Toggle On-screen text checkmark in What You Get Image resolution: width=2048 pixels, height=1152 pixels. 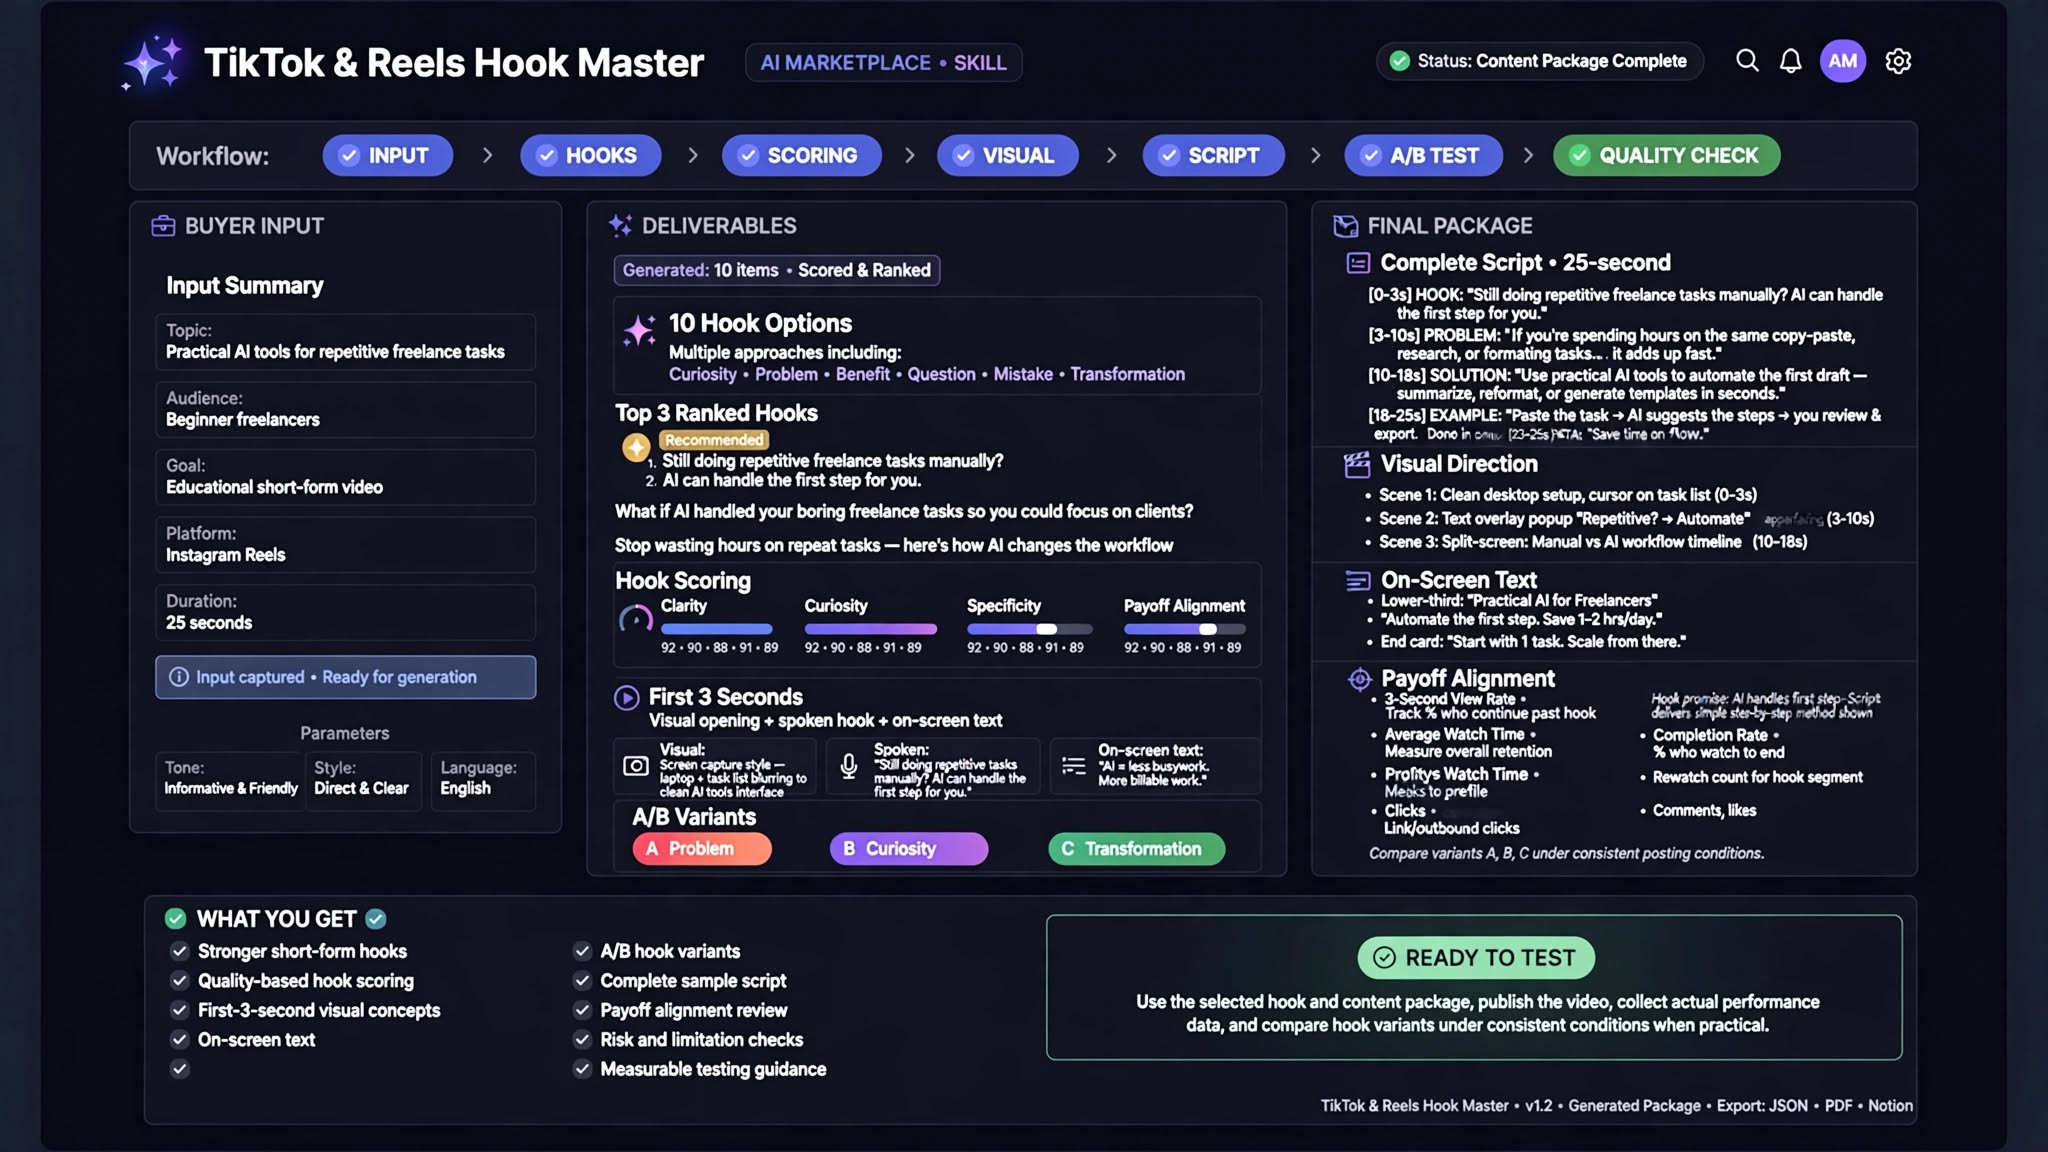tap(180, 1039)
